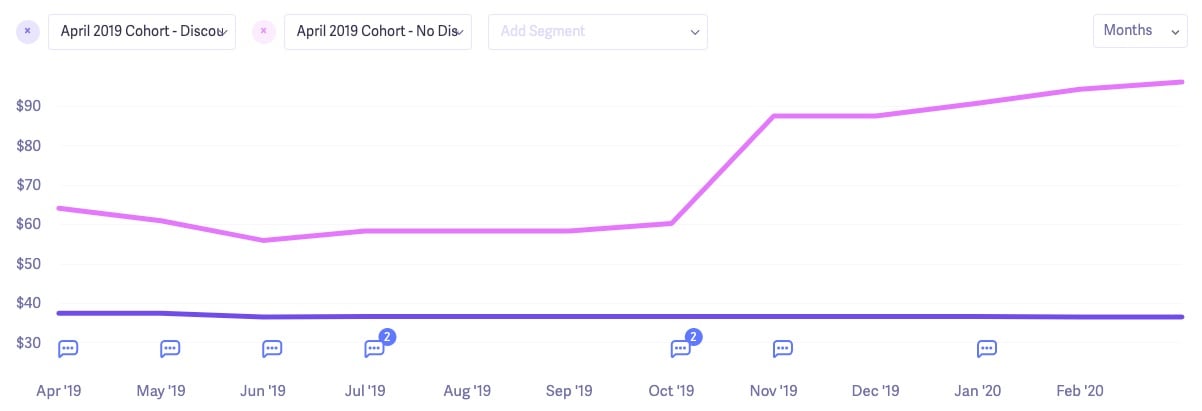Open the Jul '19 annotations with badge 2
The width and height of the screenshot is (1202, 411).
(x=376, y=347)
